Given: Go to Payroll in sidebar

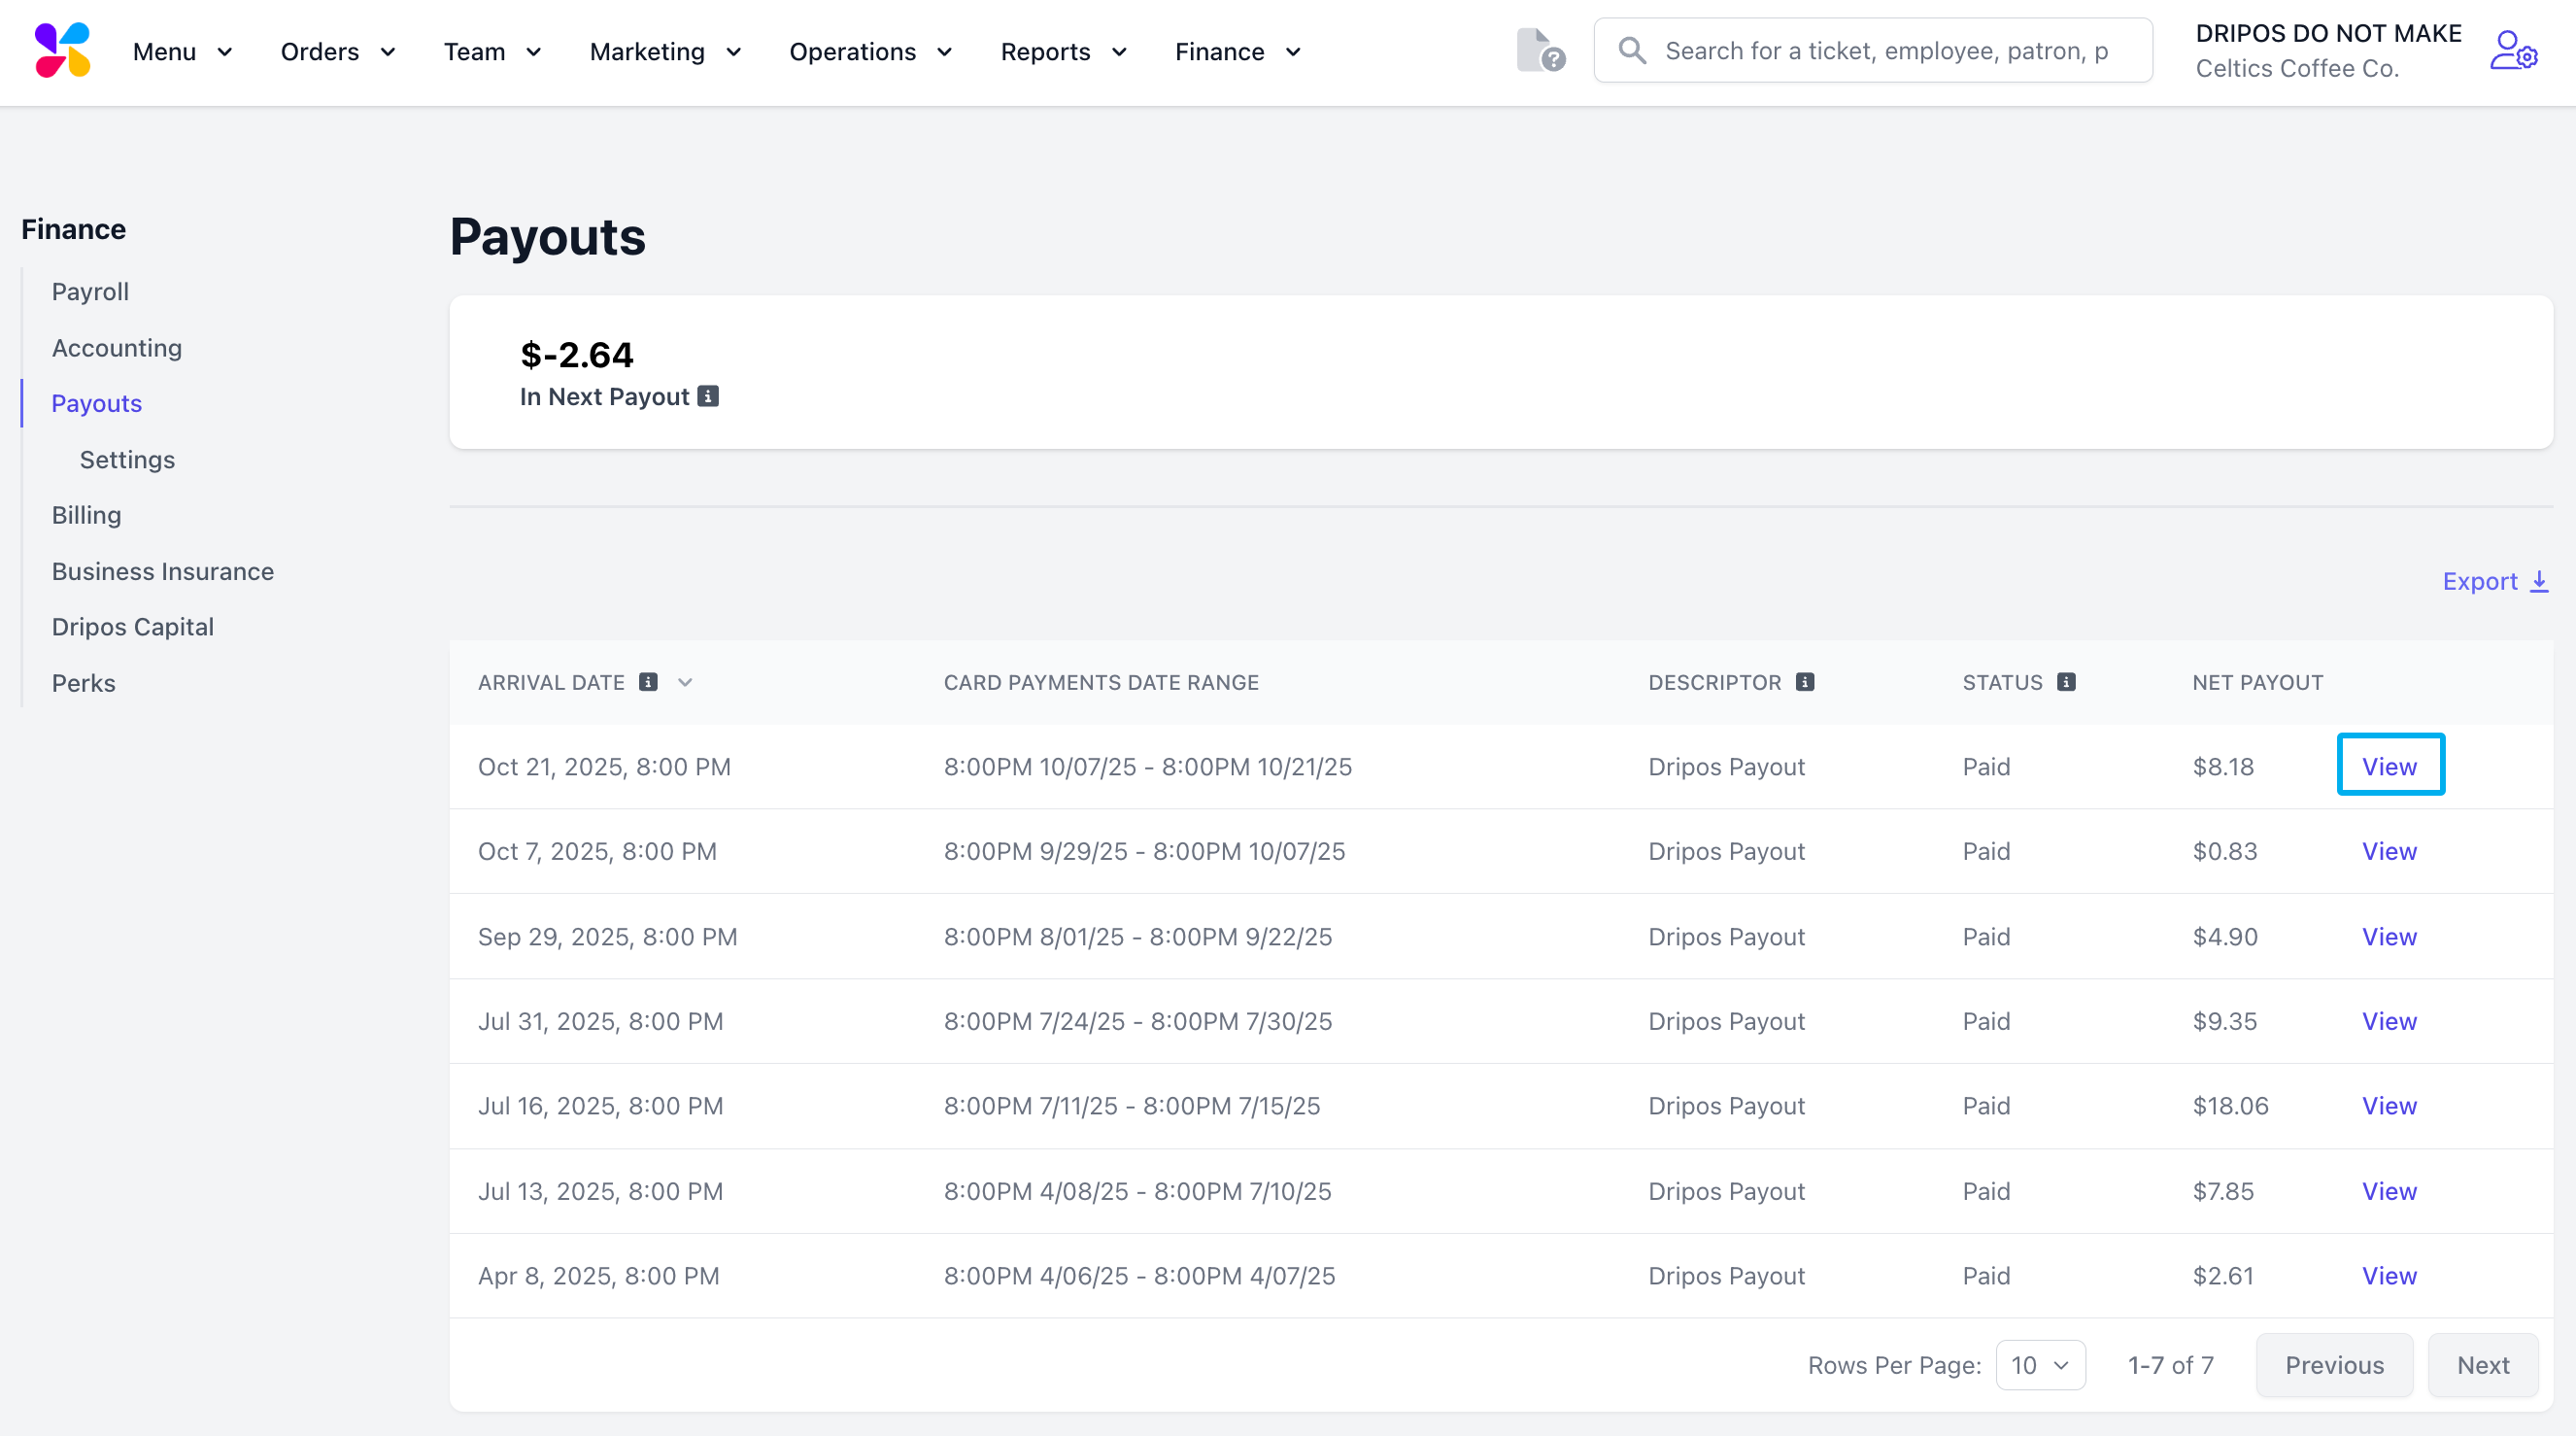Looking at the screenshot, I should click(x=90, y=291).
